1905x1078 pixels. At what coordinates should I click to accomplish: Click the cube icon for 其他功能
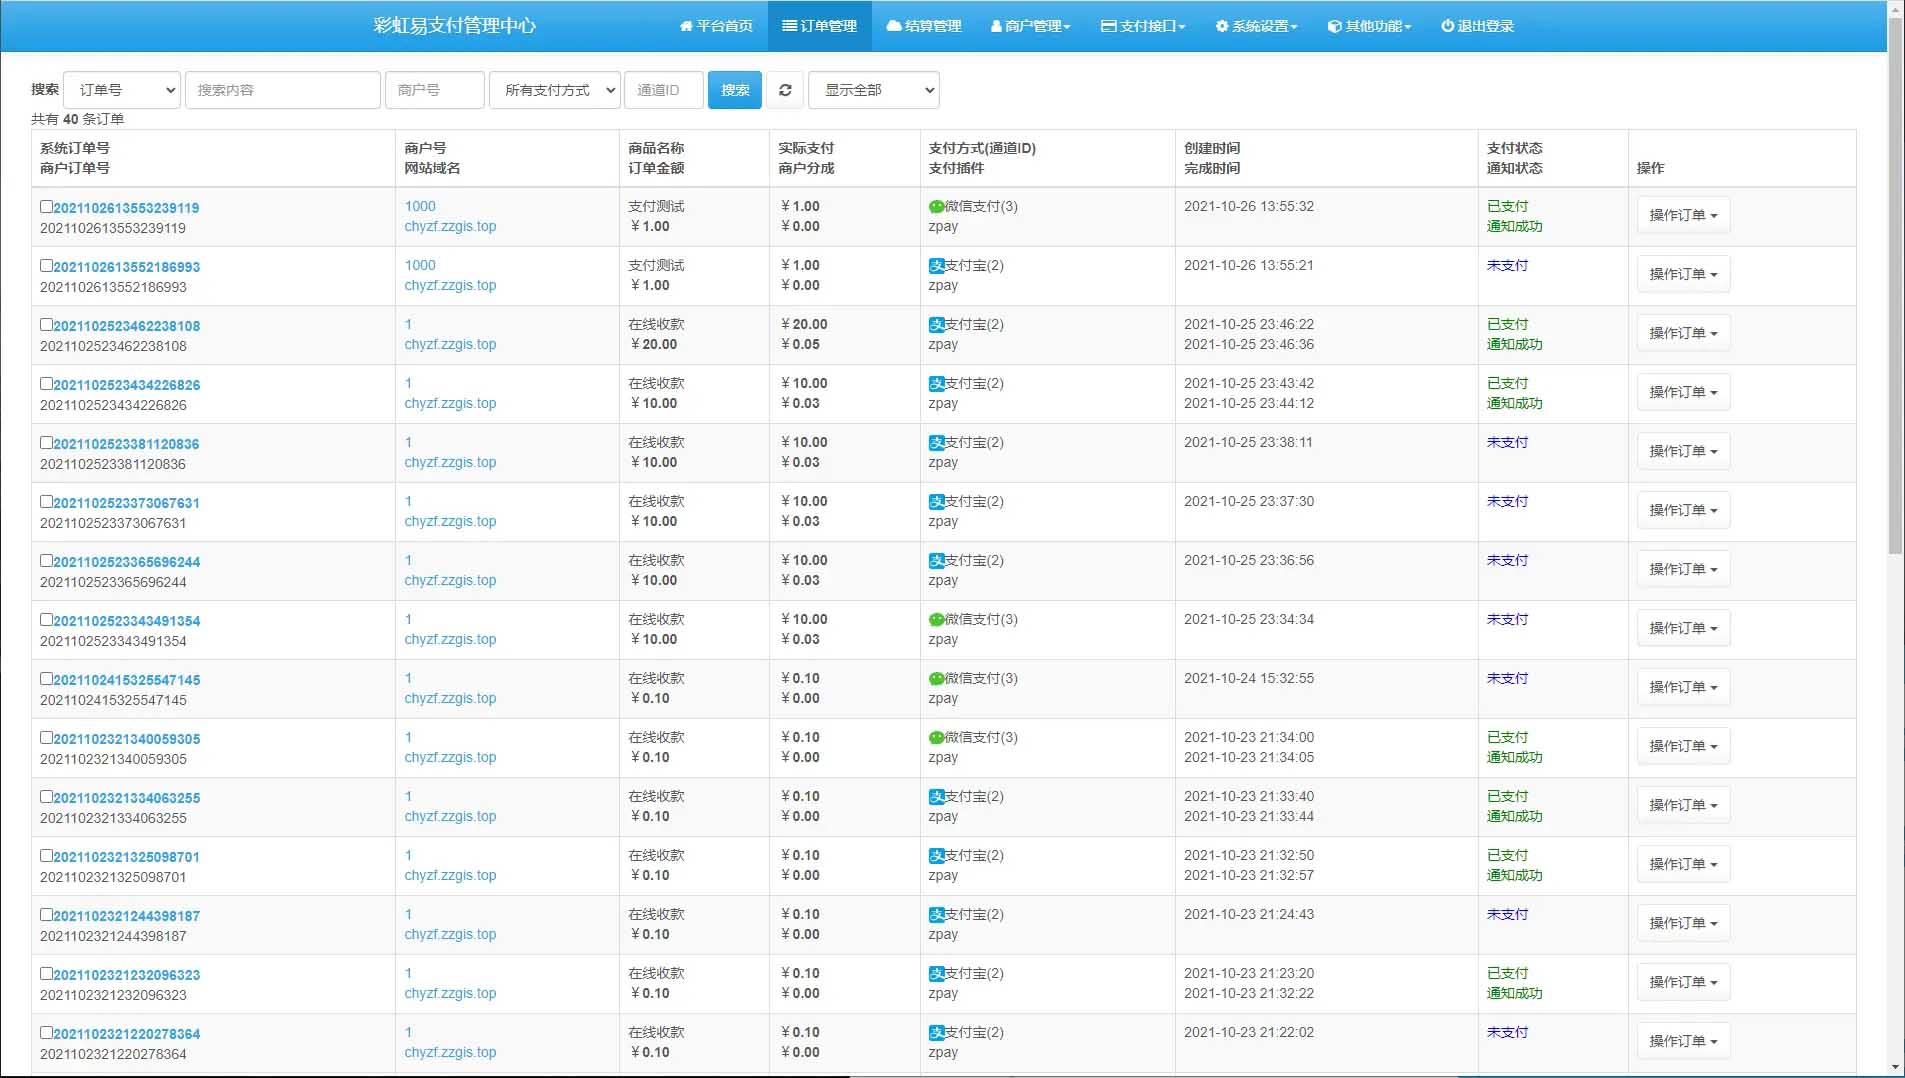pyautogui.click(x=1334, y=26)
